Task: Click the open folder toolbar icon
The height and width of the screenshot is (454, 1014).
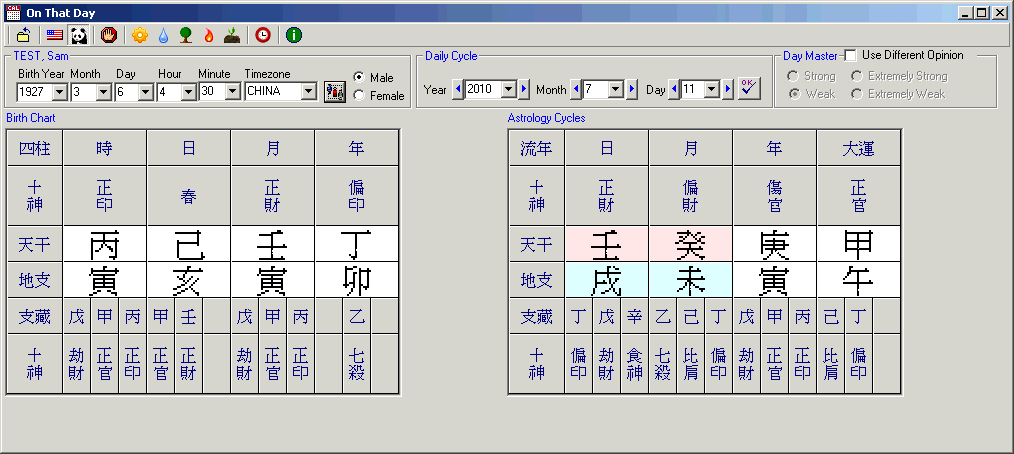Action: pos(23,35)
